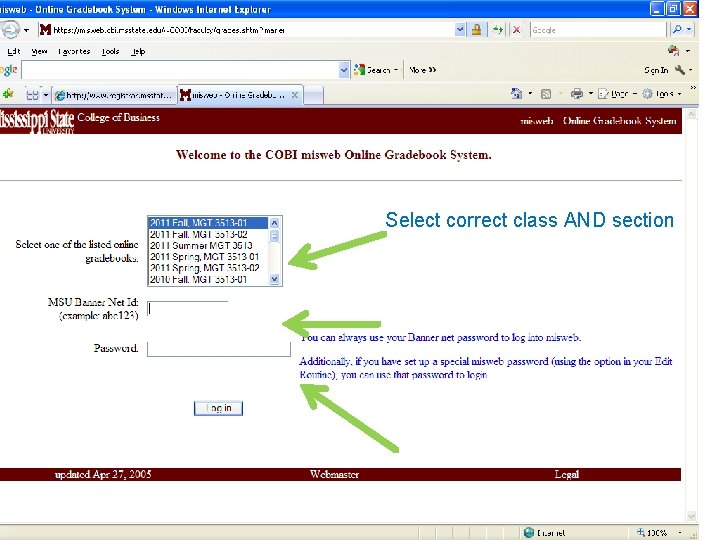Click the quick tabs grid icon

point(32,95)
